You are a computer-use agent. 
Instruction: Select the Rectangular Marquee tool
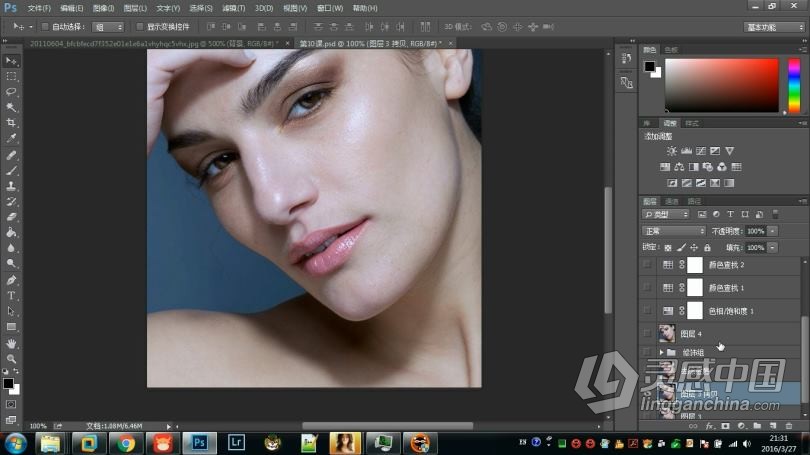pyautogui.click(x=11, y=76)
